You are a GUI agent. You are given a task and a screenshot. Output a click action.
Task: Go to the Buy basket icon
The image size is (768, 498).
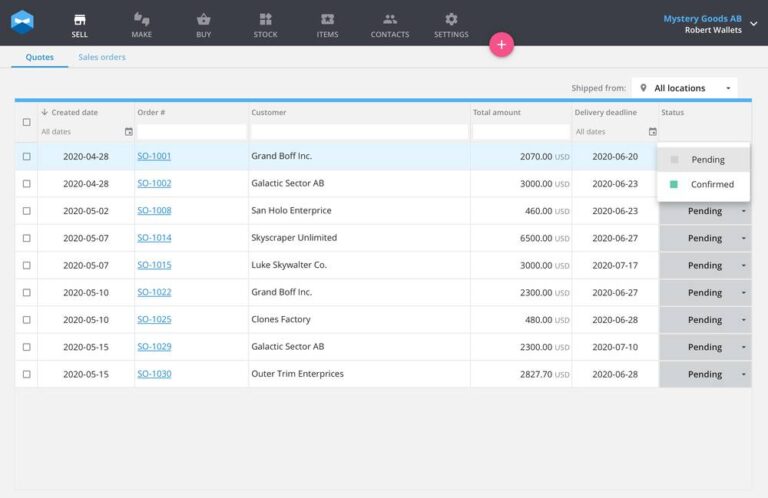203,19
